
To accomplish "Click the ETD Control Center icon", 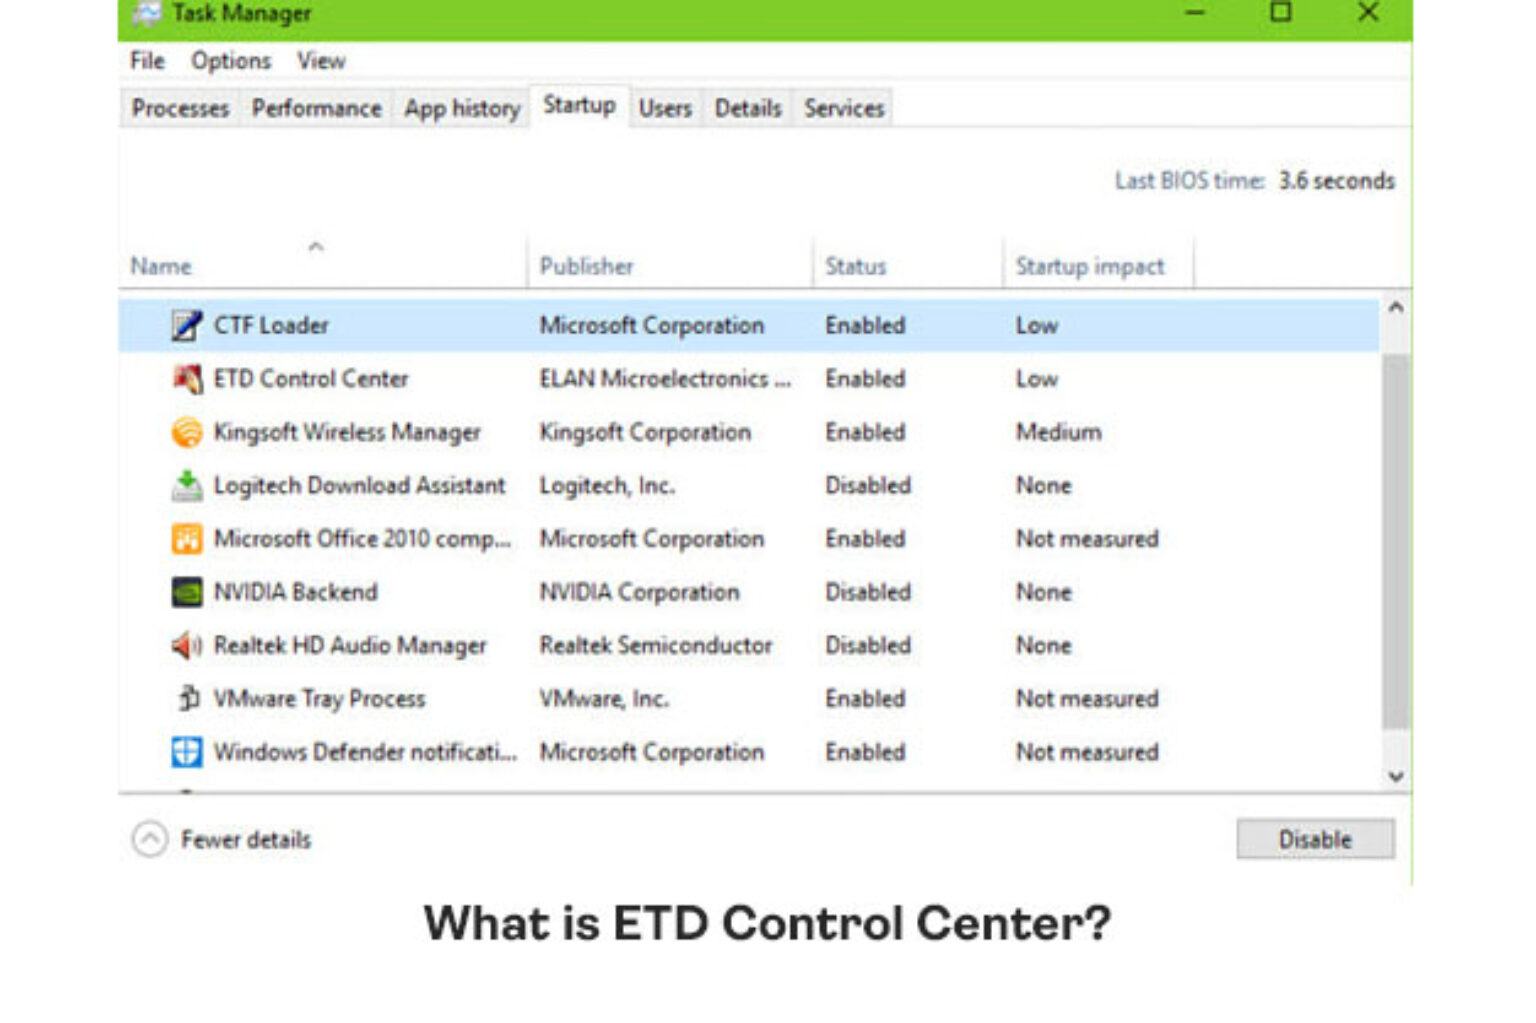I will (x=186, y=378).
